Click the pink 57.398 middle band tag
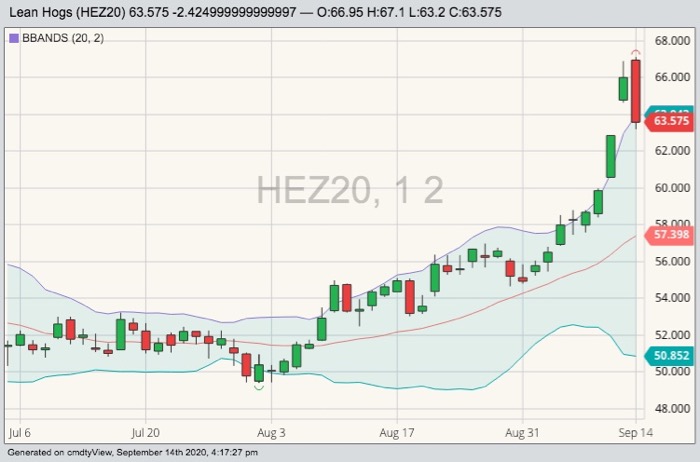The image size is (700, 462). point(670,236)
